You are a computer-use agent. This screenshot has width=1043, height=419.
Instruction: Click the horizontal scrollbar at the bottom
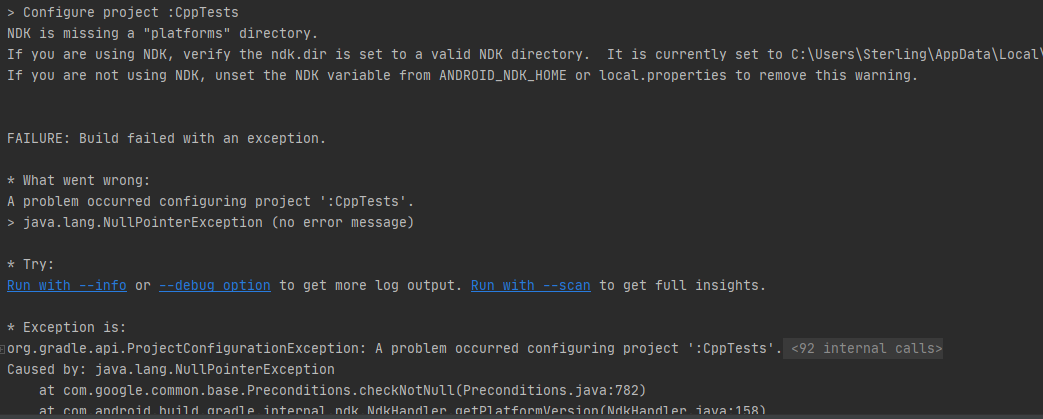(522, 416)
